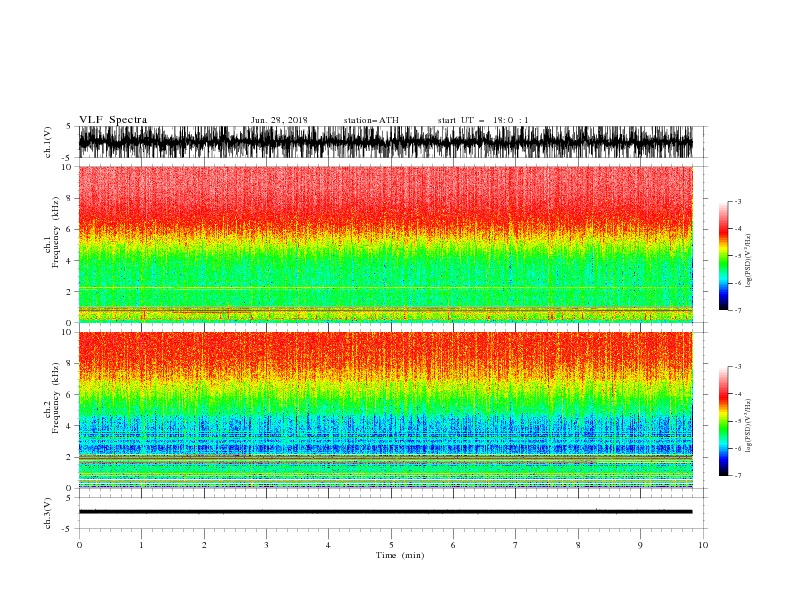Click the time axis tick label "7"
Image resolution: width=792 pixels, height=612 pixels.
[516, 545]
